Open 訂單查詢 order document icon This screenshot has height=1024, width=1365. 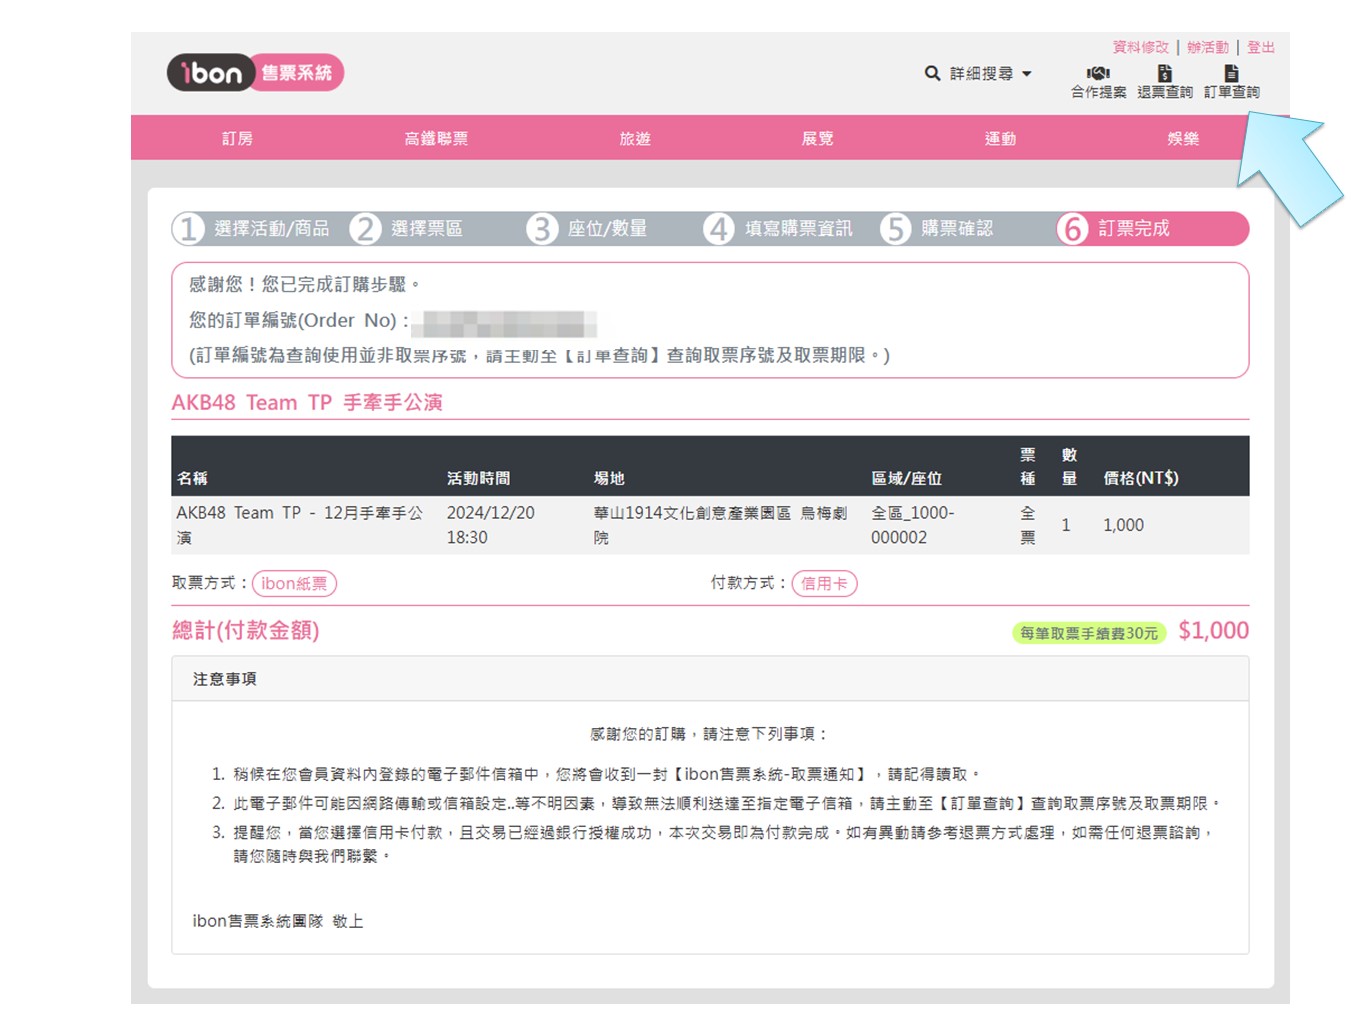[1231, 74]
